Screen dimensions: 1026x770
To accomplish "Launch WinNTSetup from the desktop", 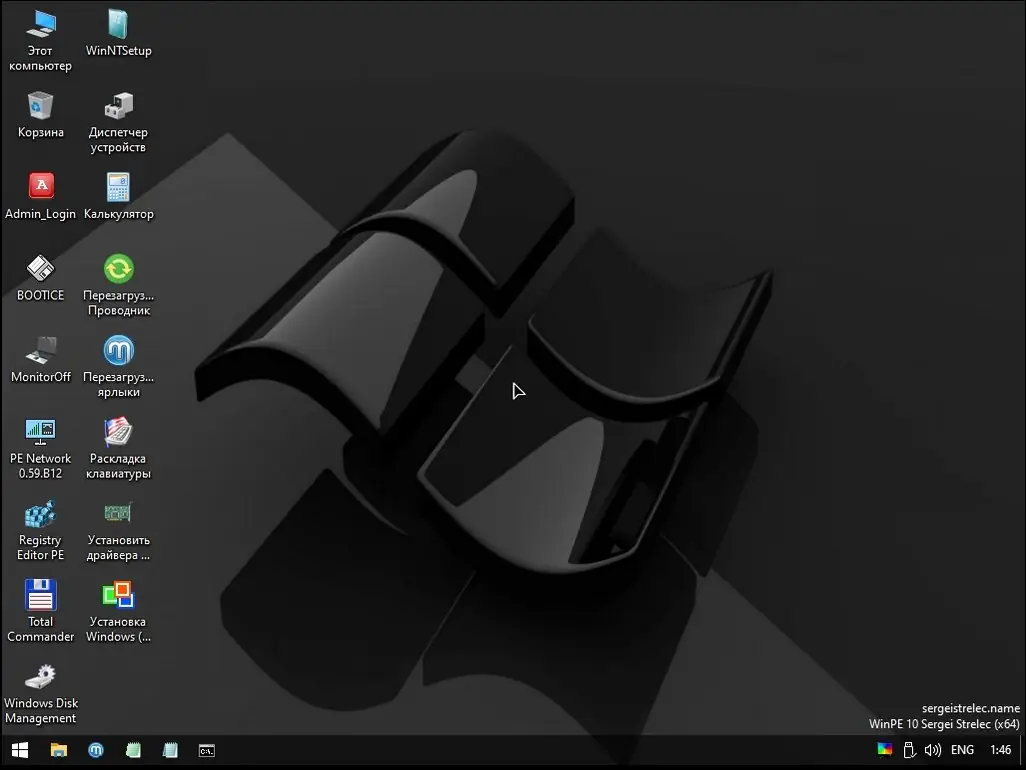I will point(118,33).
